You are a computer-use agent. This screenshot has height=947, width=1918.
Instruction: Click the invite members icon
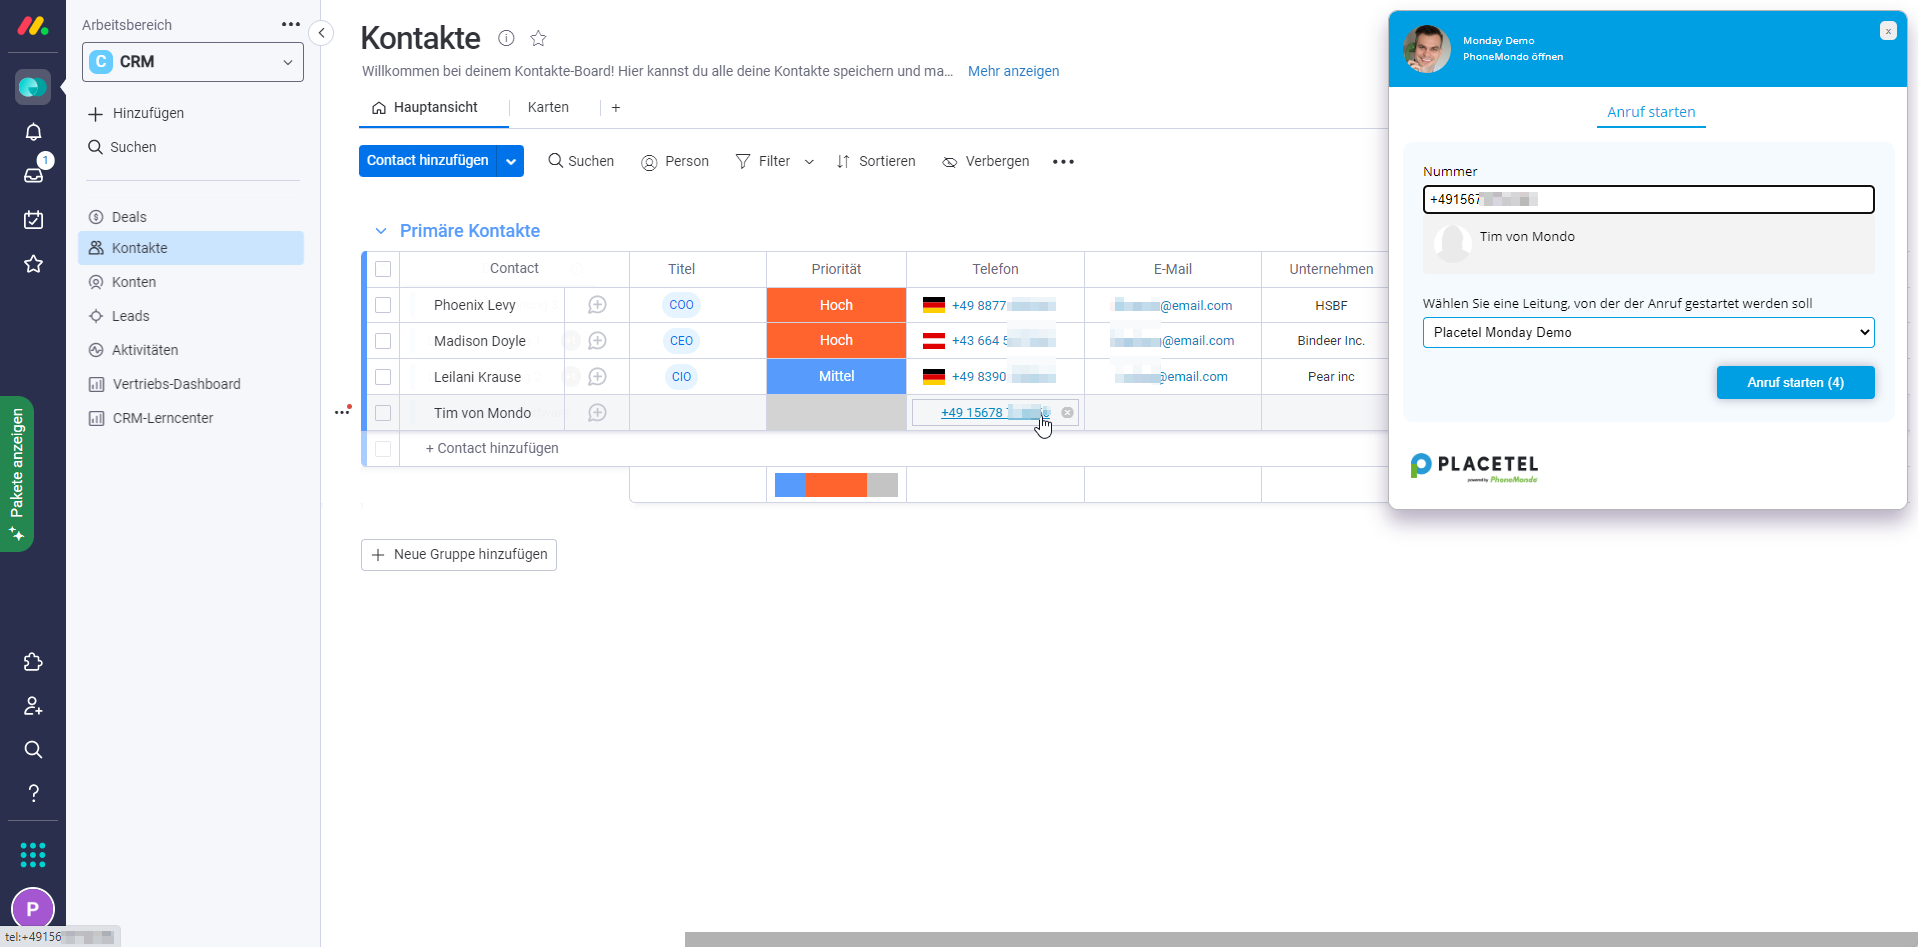tap(33, 706)
